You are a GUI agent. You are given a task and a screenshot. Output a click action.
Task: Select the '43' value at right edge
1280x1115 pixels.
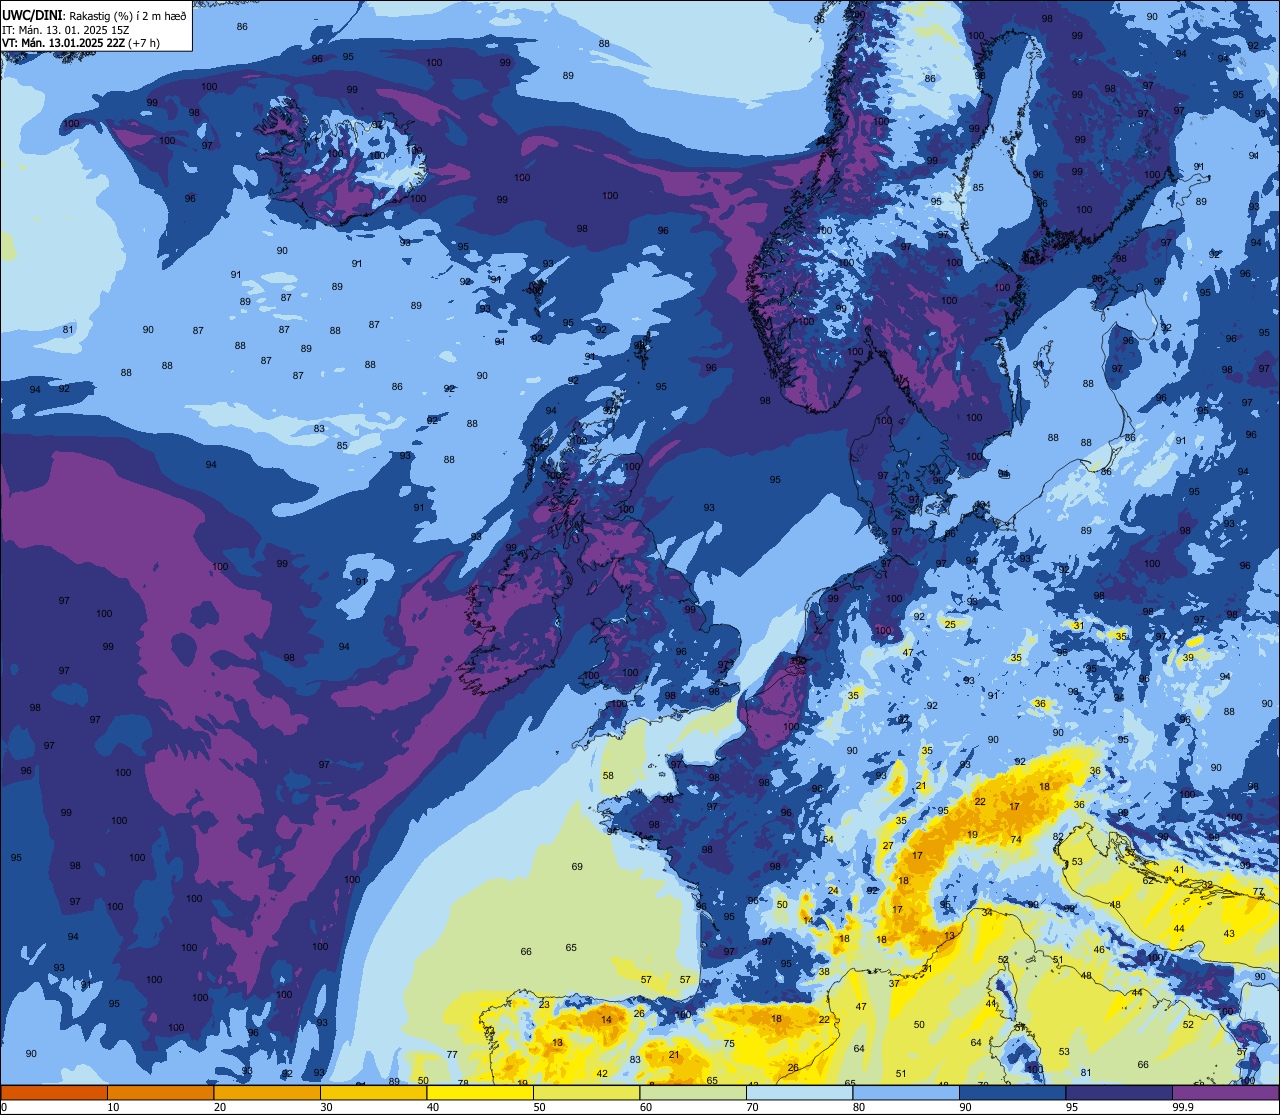tap(1229, 933)
